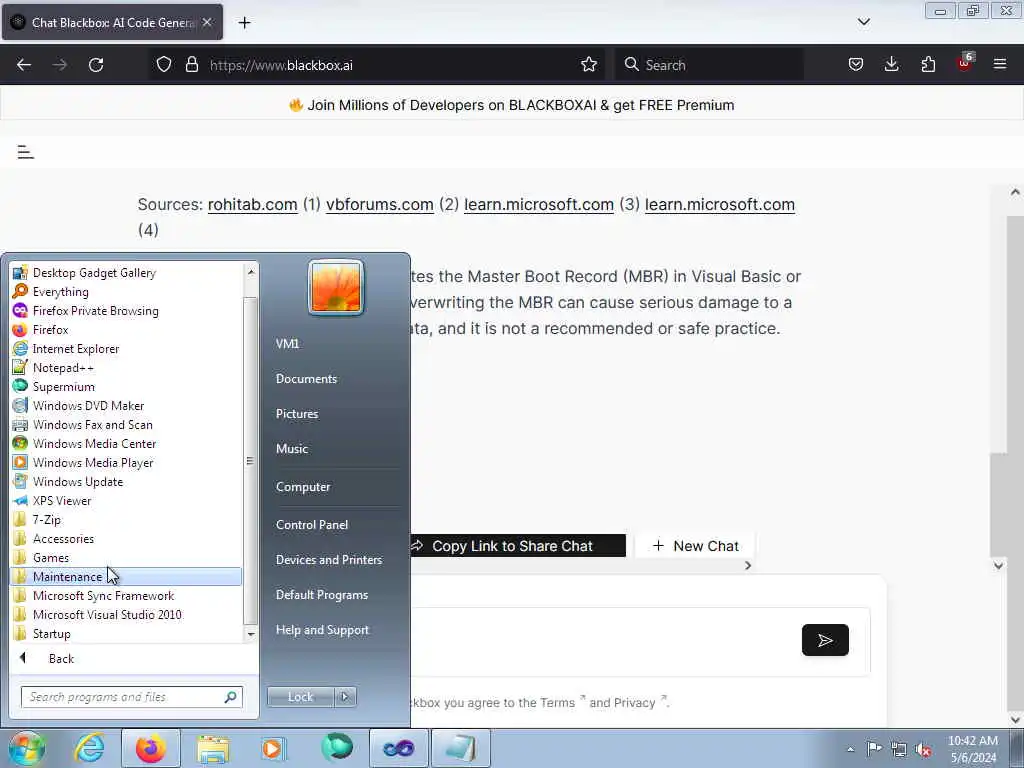
Task: Open the Firefox downloads panel
Action: coord(891,65)
